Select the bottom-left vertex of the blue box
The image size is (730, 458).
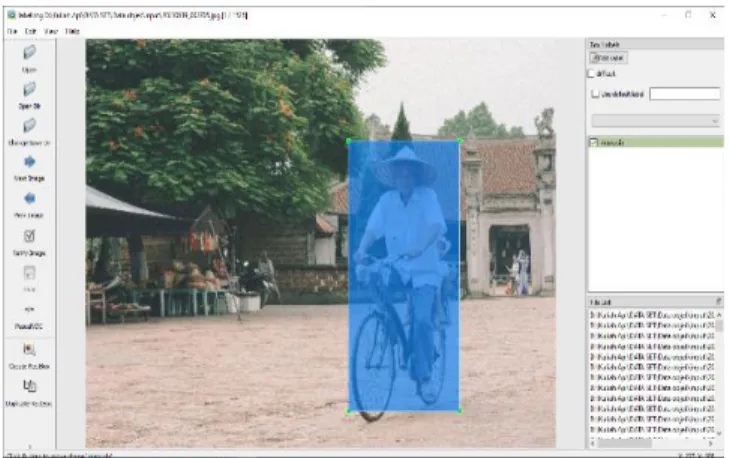(349, 411)
